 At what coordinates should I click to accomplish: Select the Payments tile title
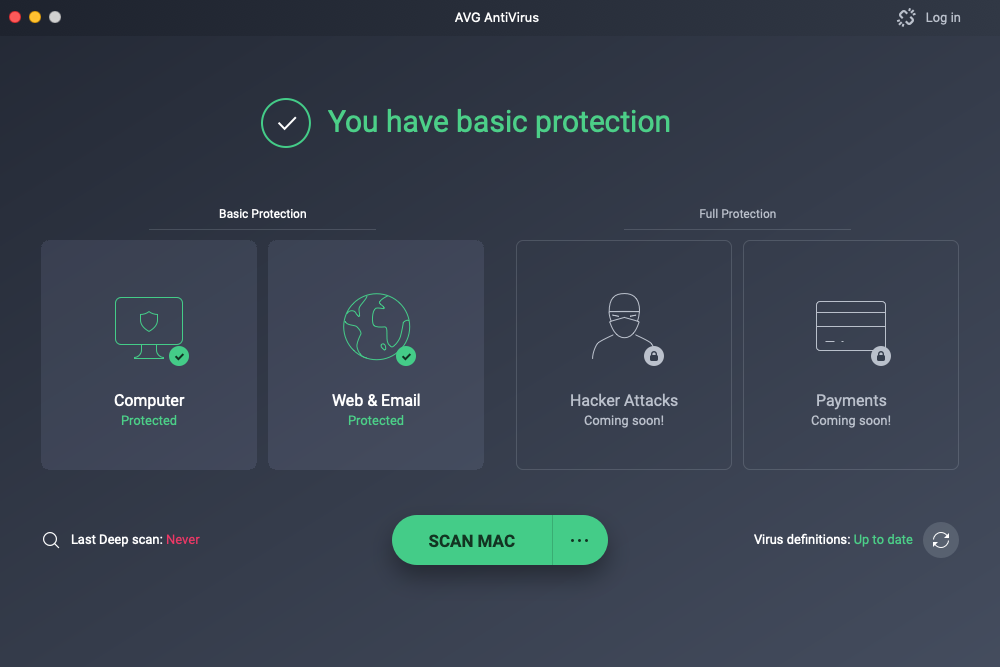click(x=851, y=400)
